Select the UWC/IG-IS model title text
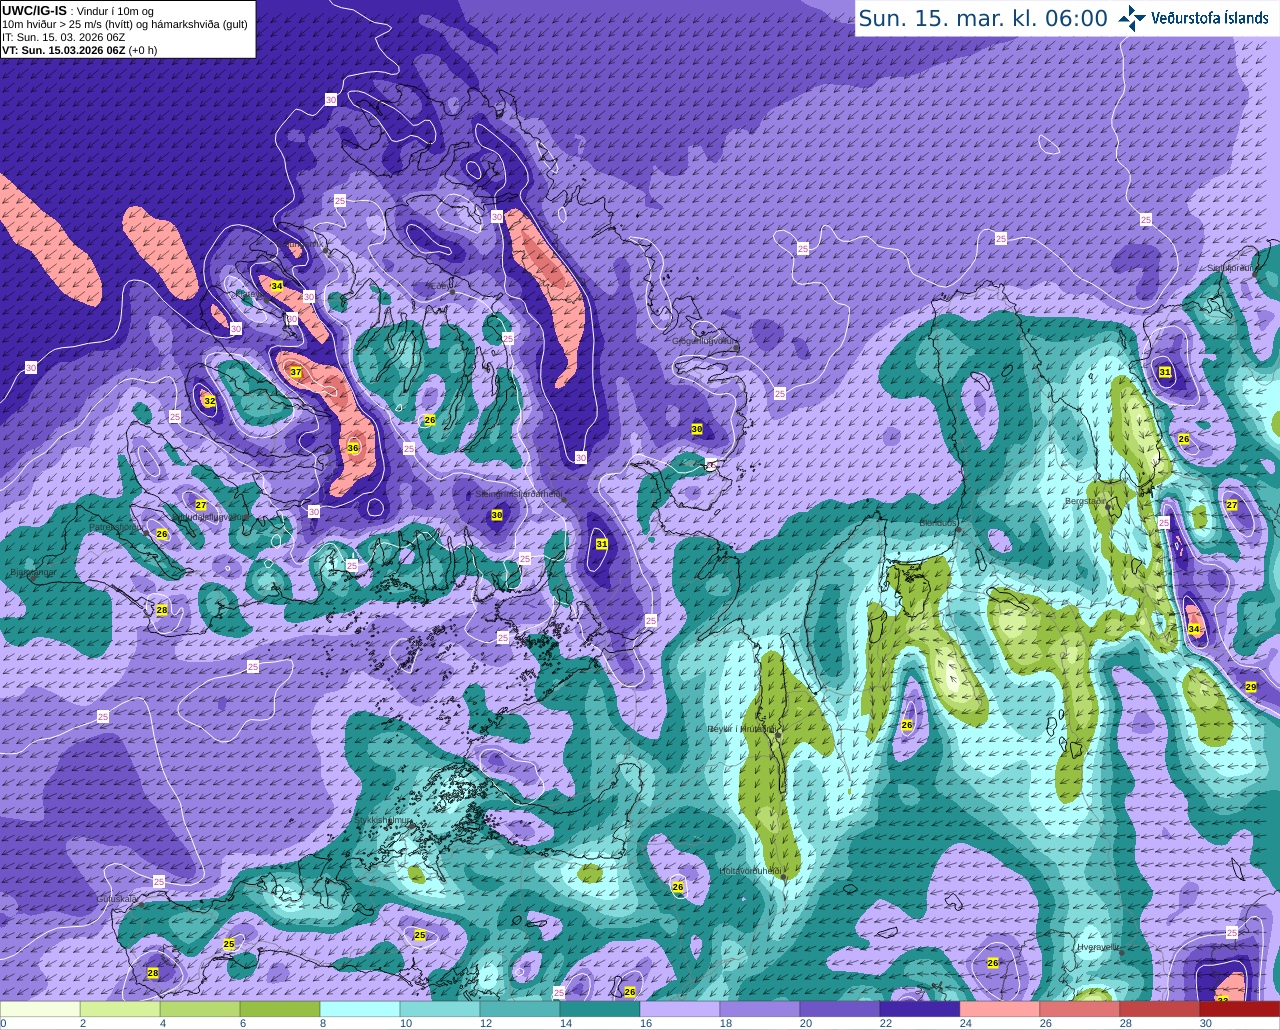Screen dimensions: 1280x1030 [35, 11]
